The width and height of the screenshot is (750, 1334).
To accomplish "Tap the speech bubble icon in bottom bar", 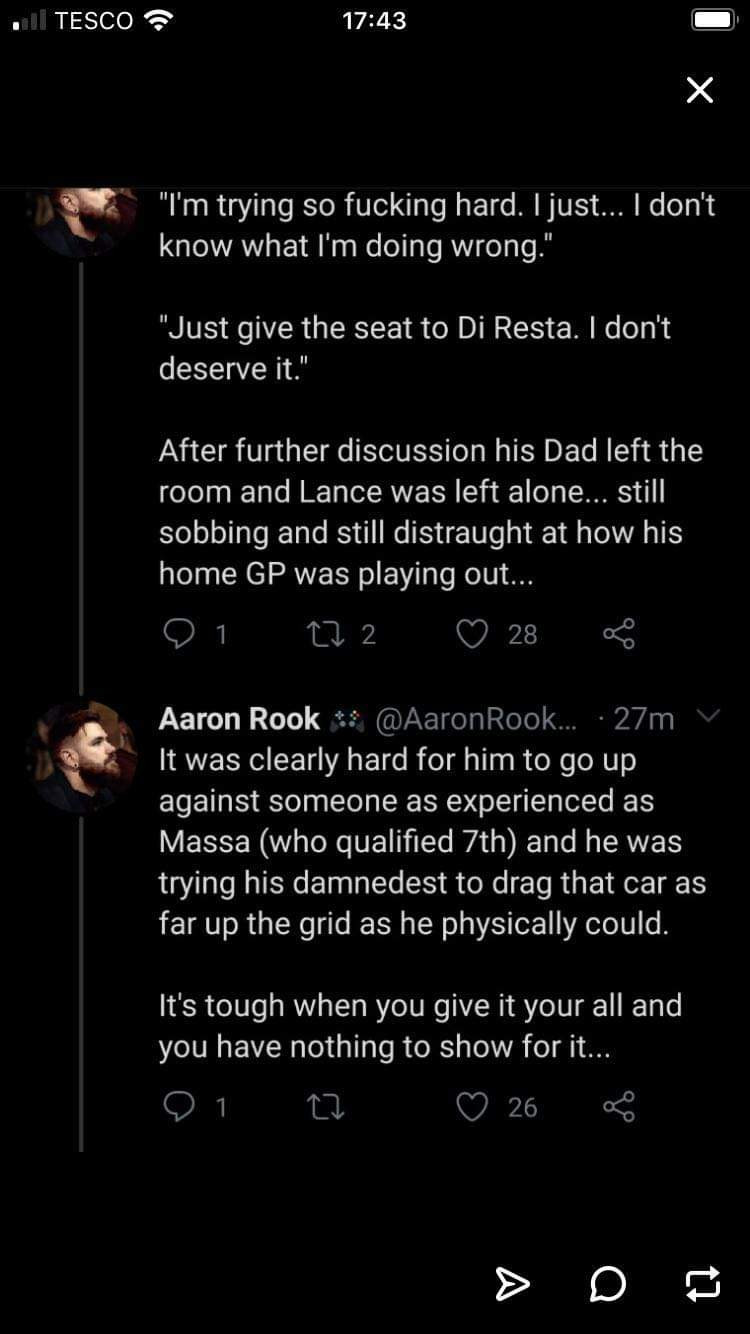I will tap(608, 1284).
